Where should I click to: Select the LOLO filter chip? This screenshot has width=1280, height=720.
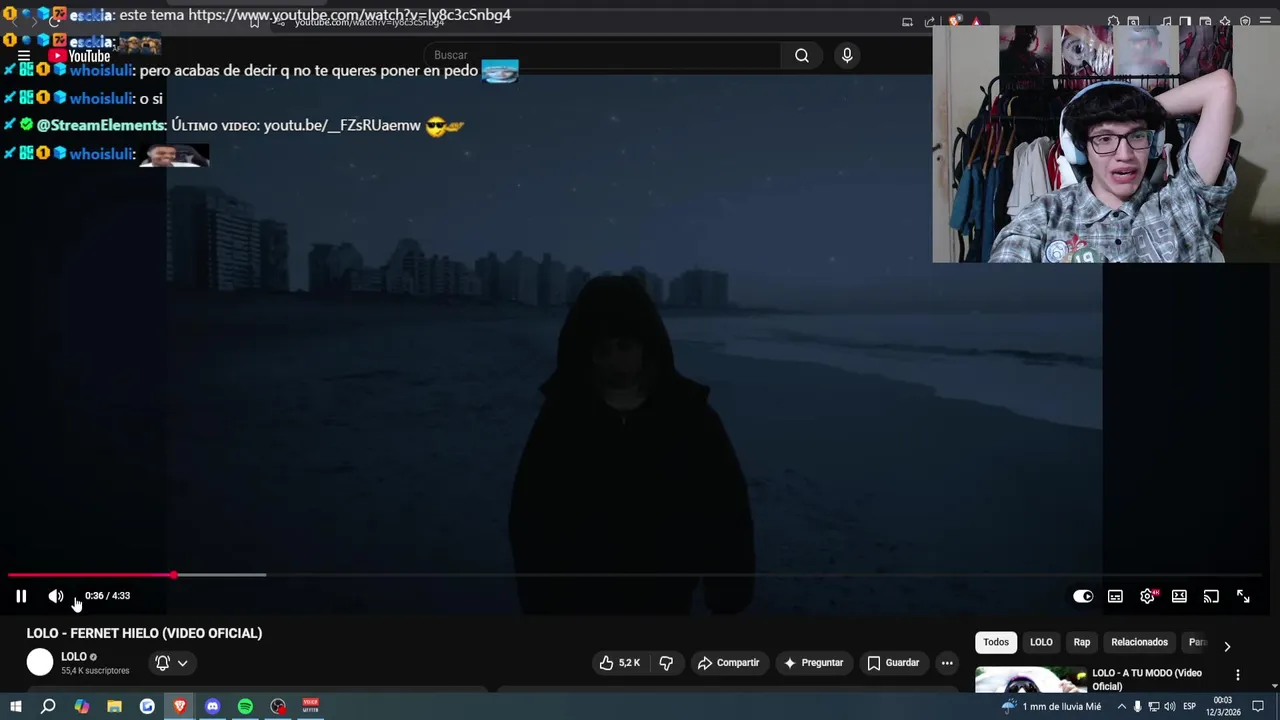coord(1041,642)
